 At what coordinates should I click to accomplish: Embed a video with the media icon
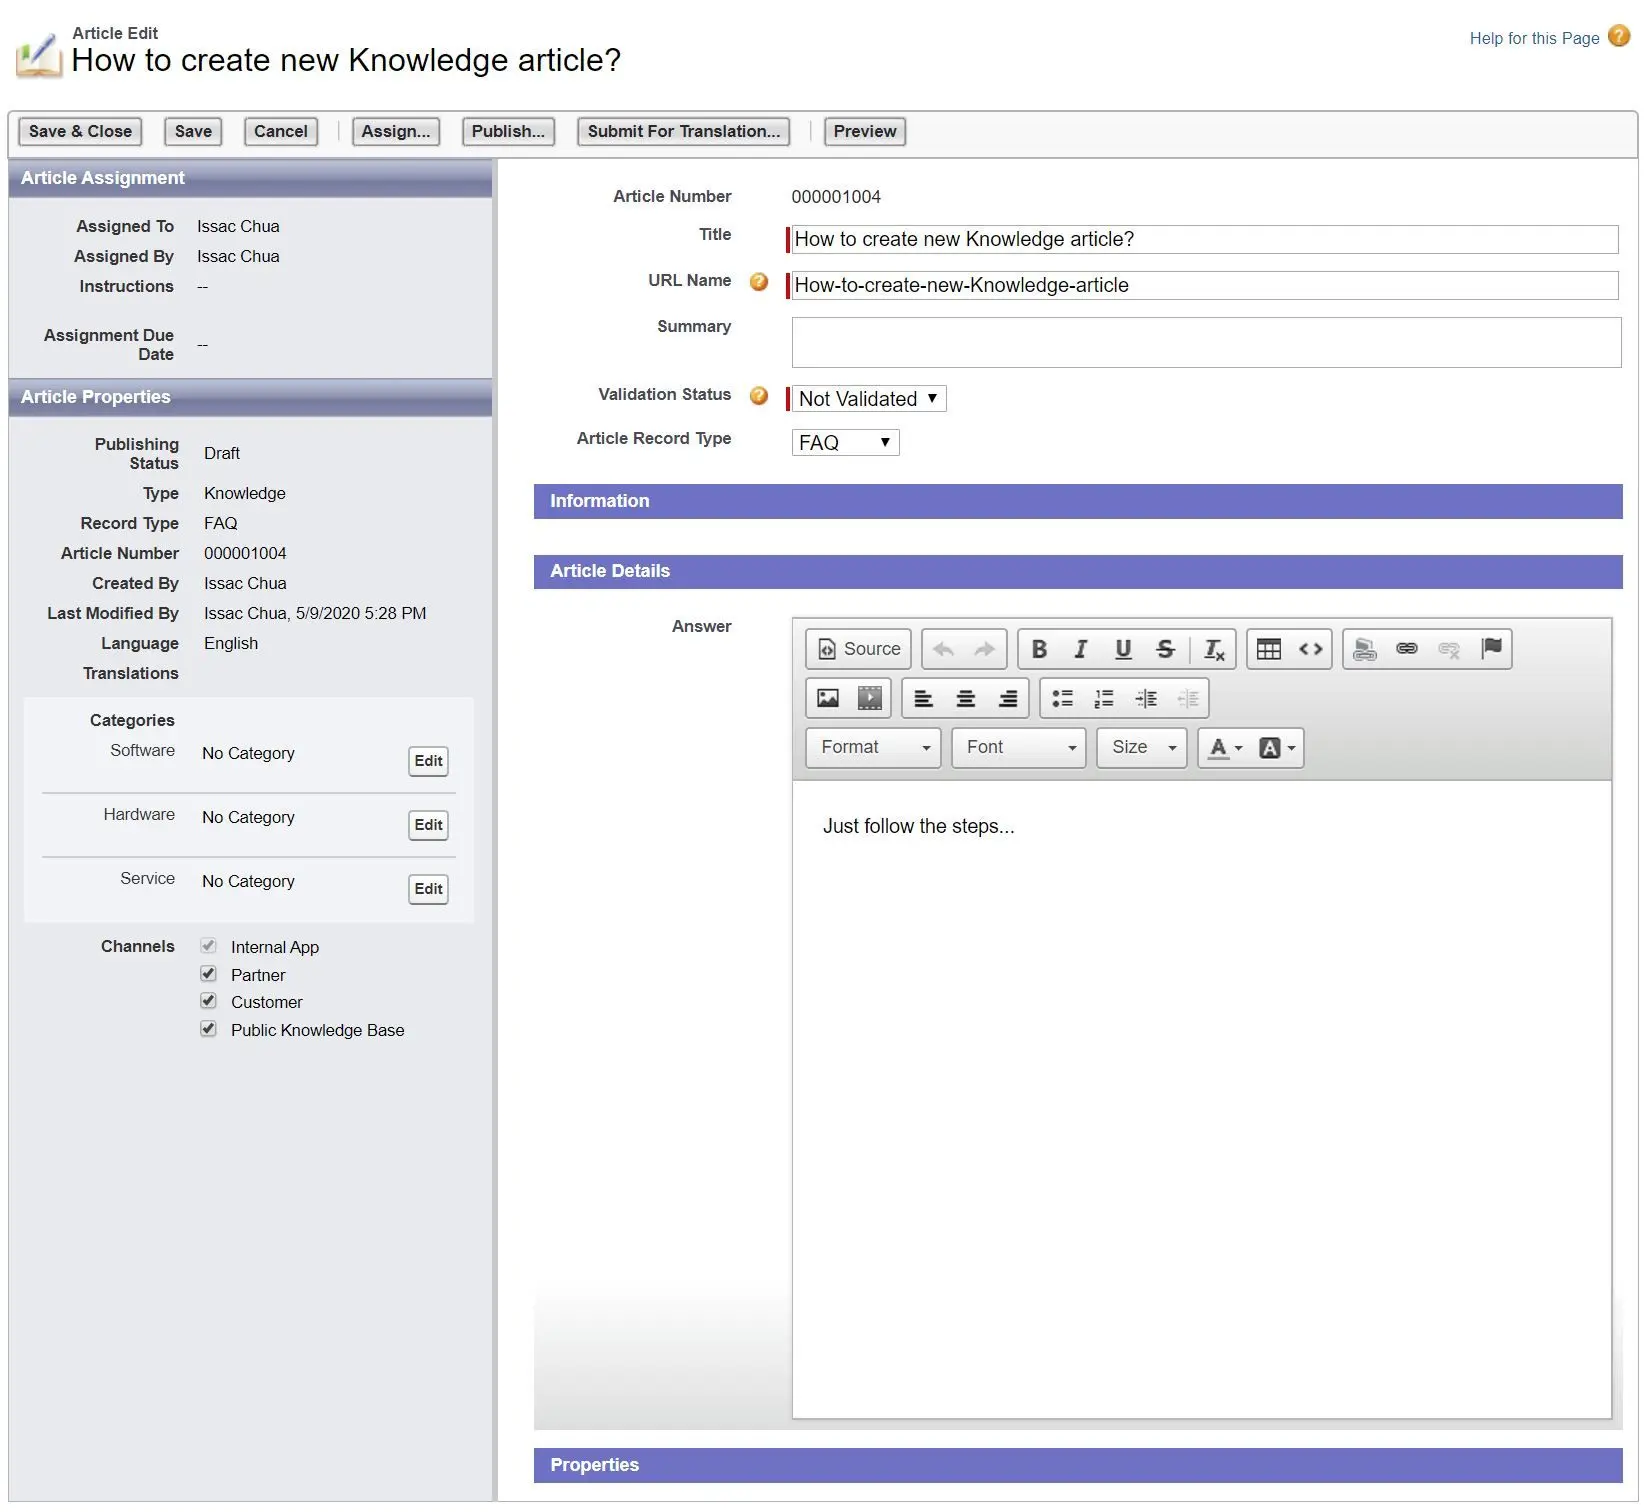point(870,698)
